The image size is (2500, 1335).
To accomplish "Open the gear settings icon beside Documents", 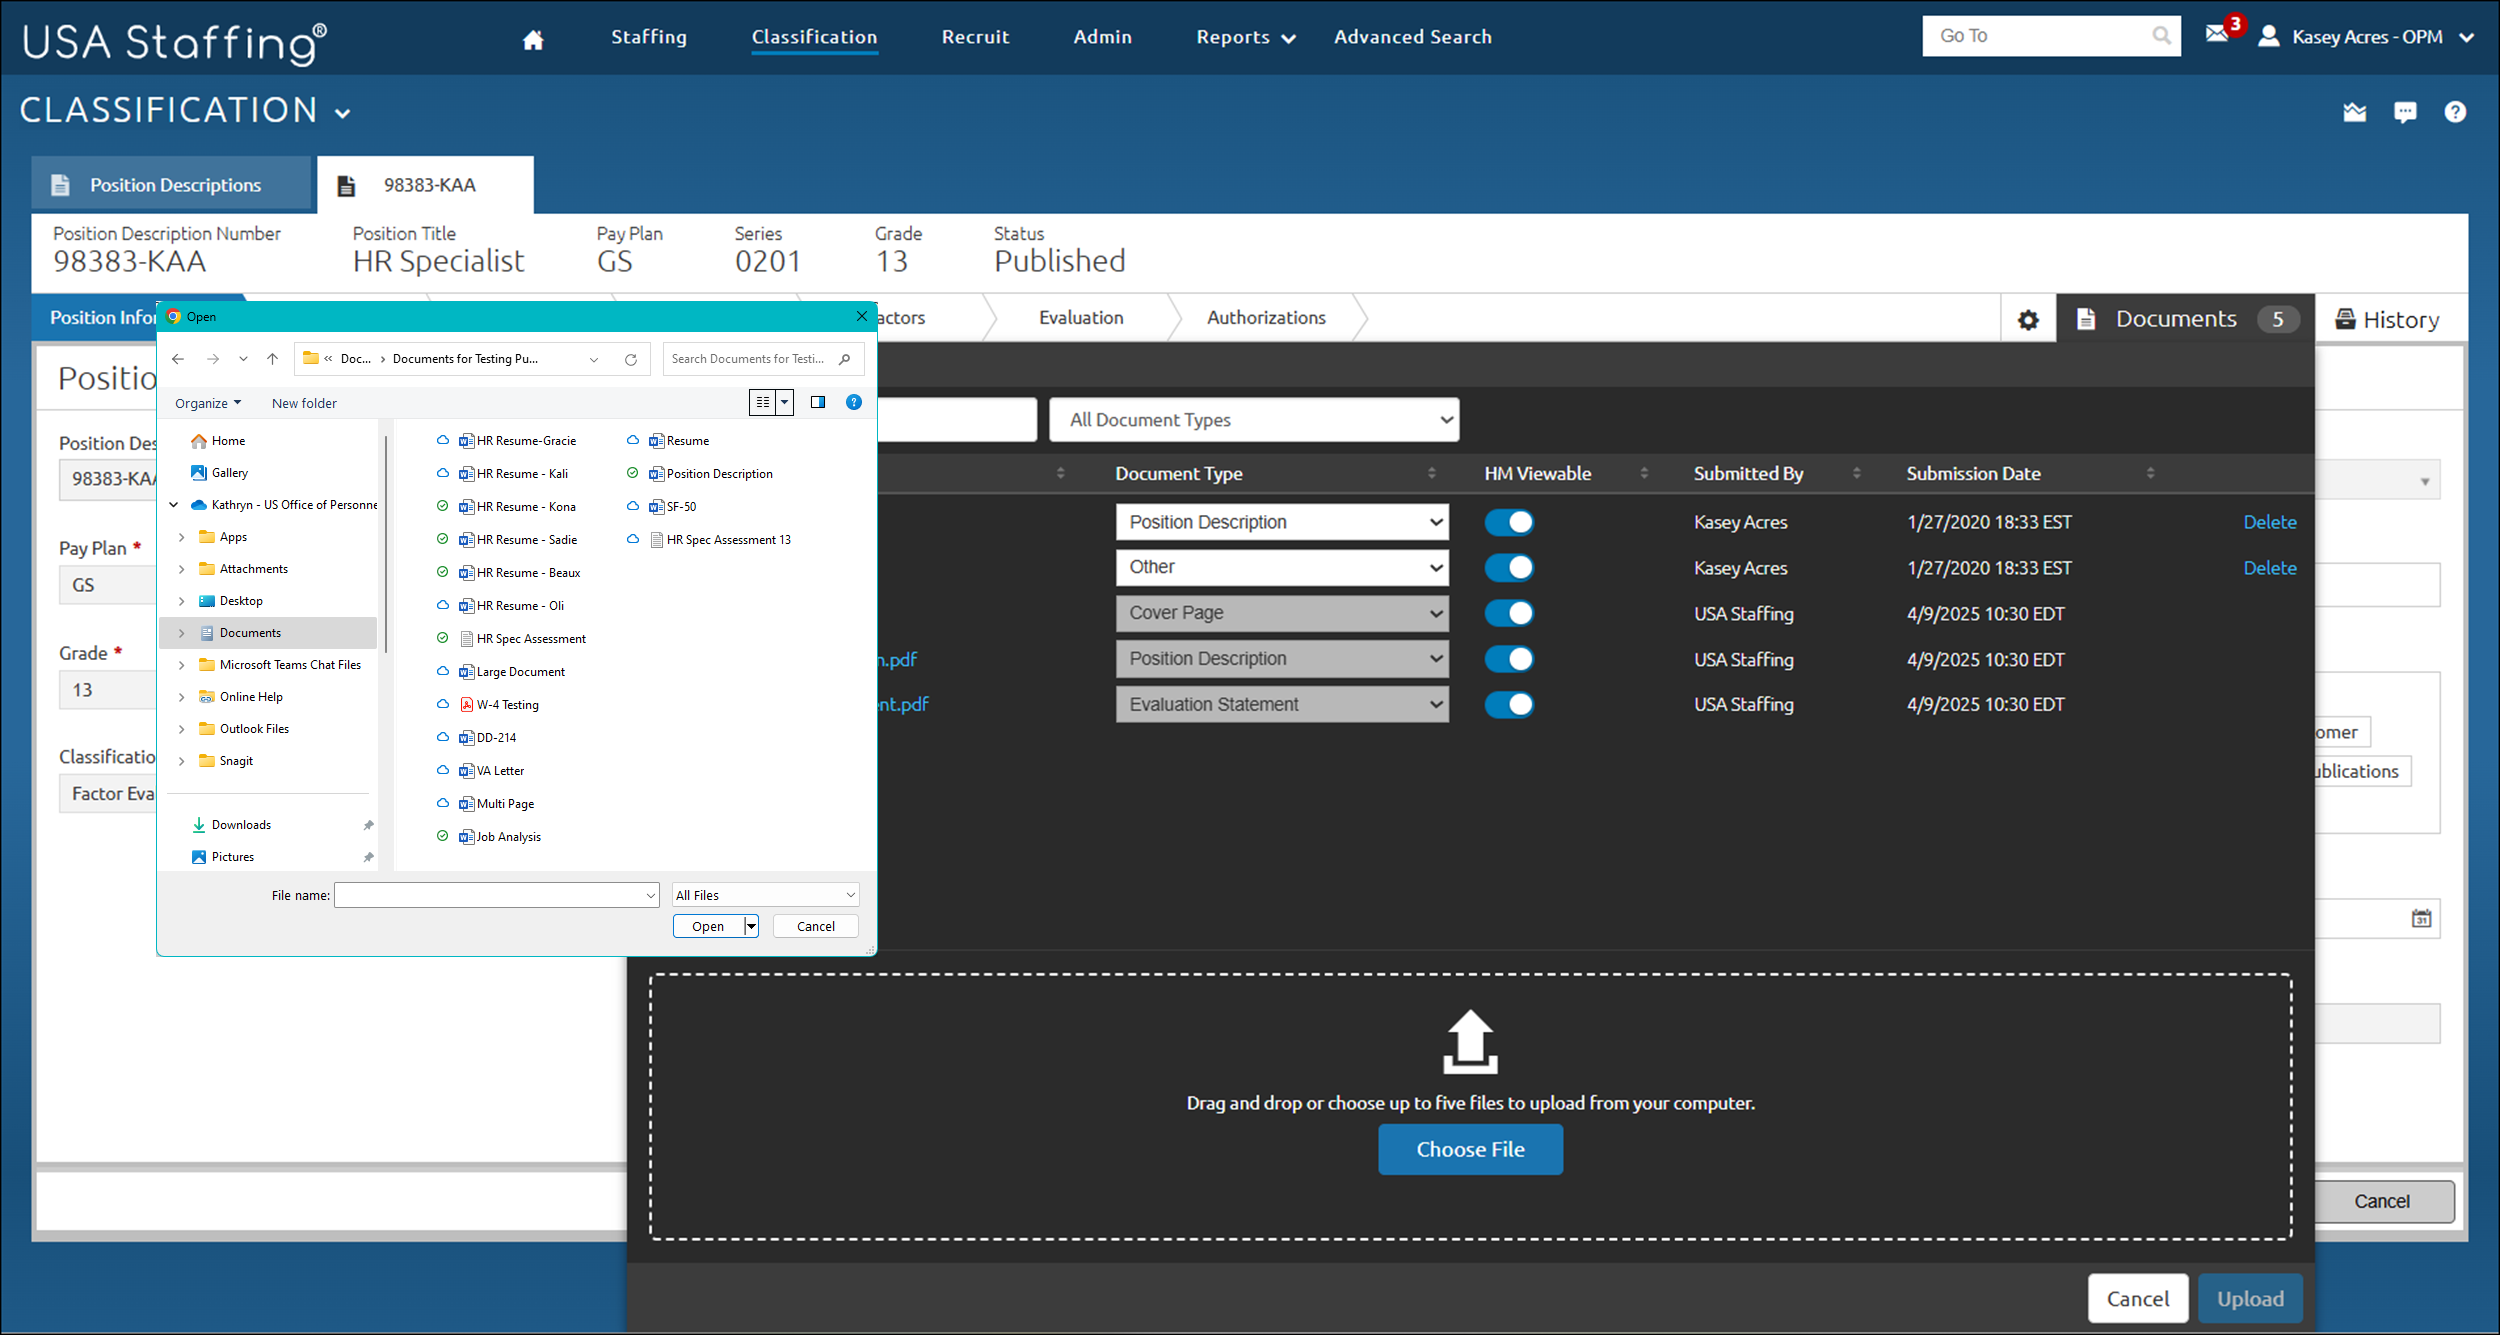I will tap(2028, 320).
